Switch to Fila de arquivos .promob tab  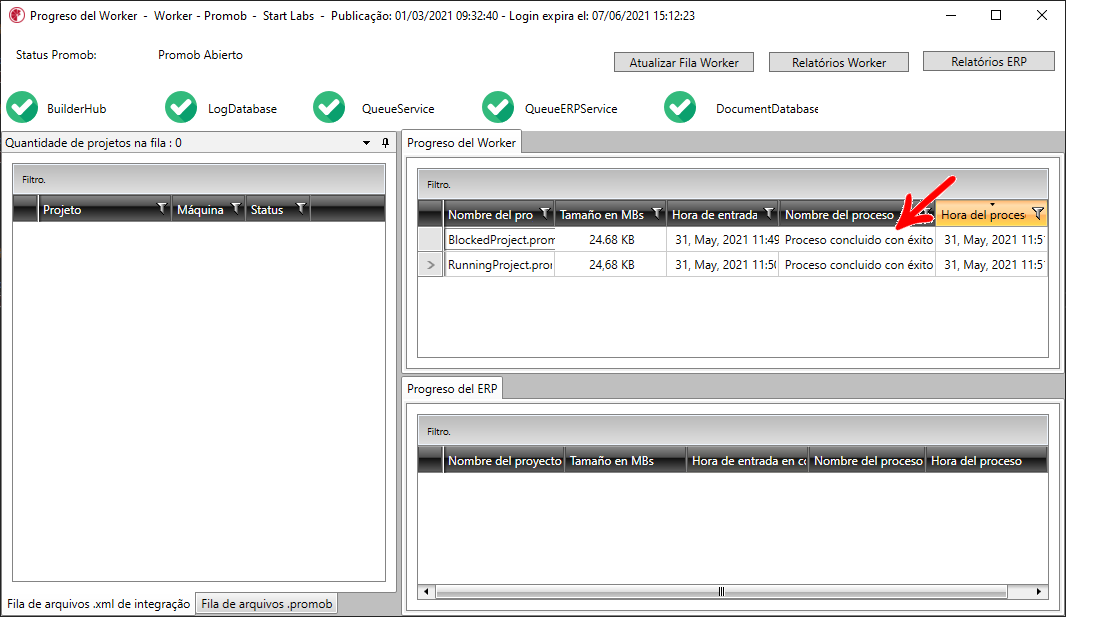[266, 604]
